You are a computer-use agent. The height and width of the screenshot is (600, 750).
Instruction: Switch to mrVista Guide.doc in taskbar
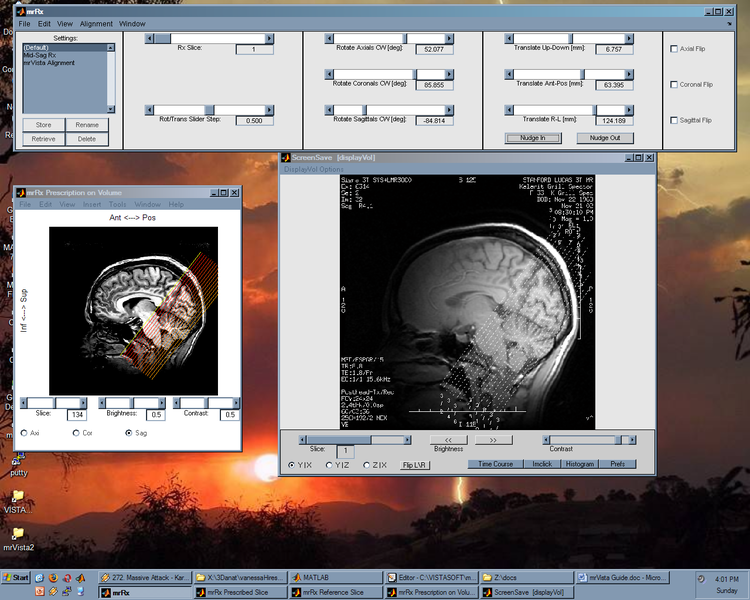pyautogui.click(x=621, y=577)
